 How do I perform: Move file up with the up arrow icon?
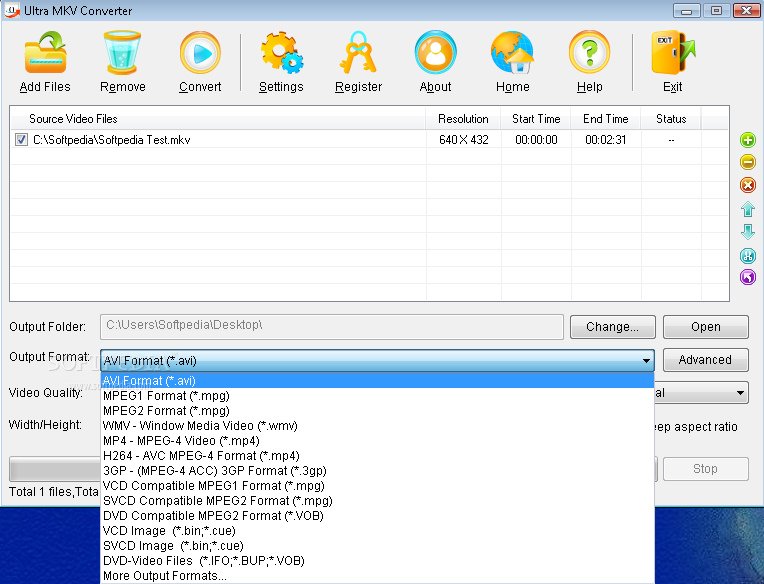pyautogui.click(x=748, y=209)
